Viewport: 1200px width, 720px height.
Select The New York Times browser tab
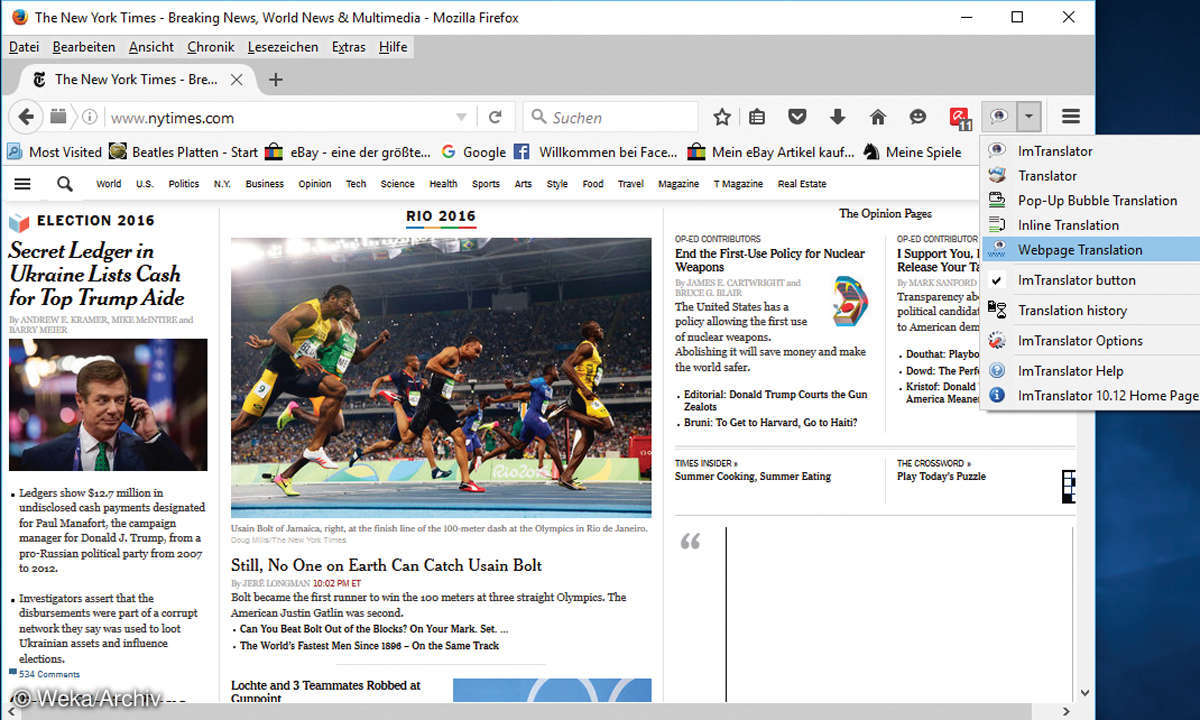tap(136, 79)
